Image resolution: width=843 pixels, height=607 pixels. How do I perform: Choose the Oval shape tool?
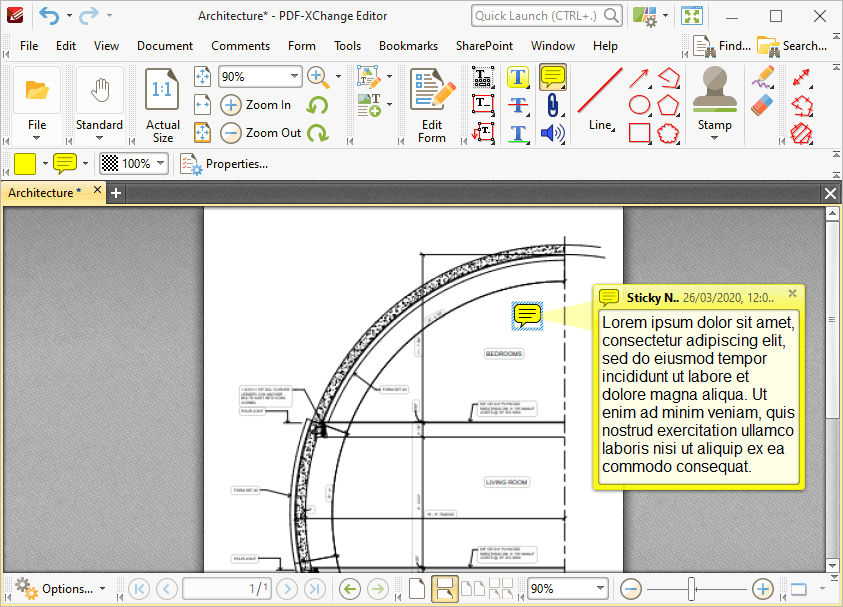pos(640,105)
